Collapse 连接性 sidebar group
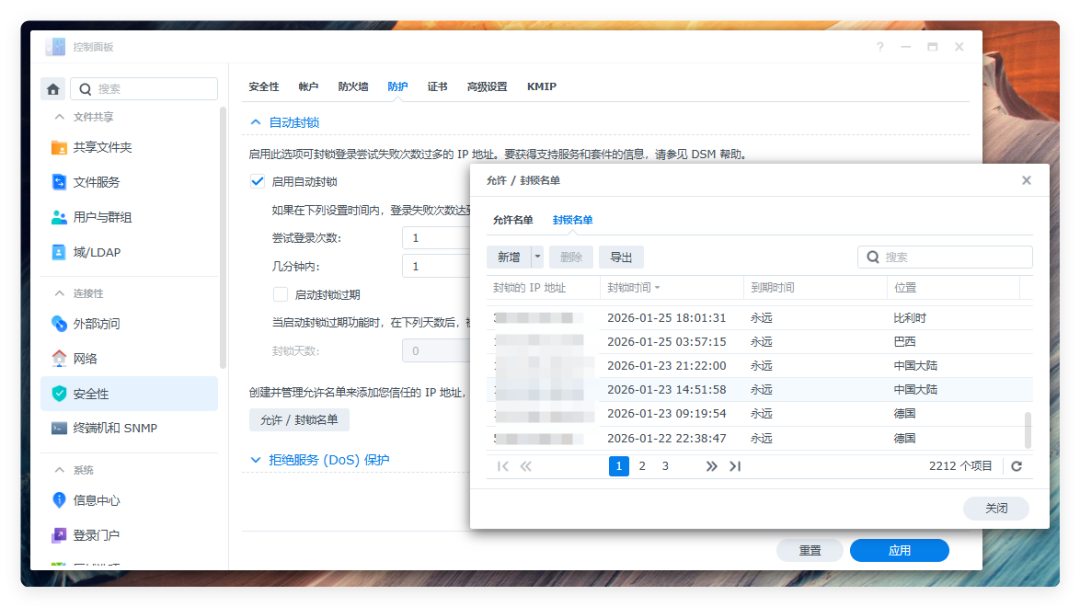Image resolution: width=1080 pixels, height=607 pixels. click(x=59, y=294)
